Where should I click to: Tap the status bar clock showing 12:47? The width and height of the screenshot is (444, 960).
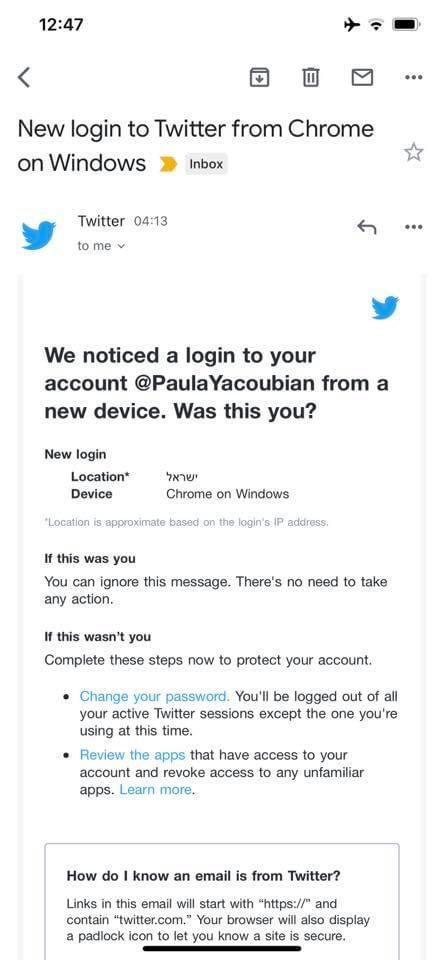[x=61, y=24]
